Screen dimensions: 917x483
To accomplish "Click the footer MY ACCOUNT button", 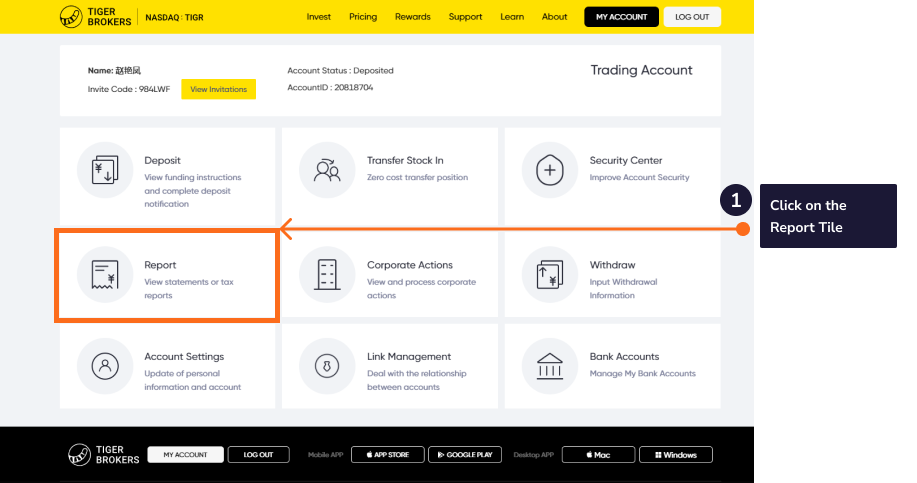I will click(185, 455).
